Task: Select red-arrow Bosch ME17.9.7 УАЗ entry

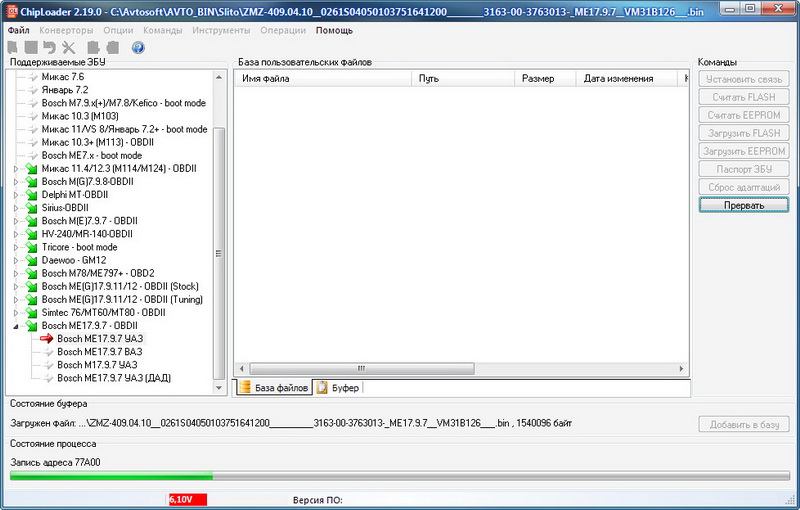Action: (99, 339)
